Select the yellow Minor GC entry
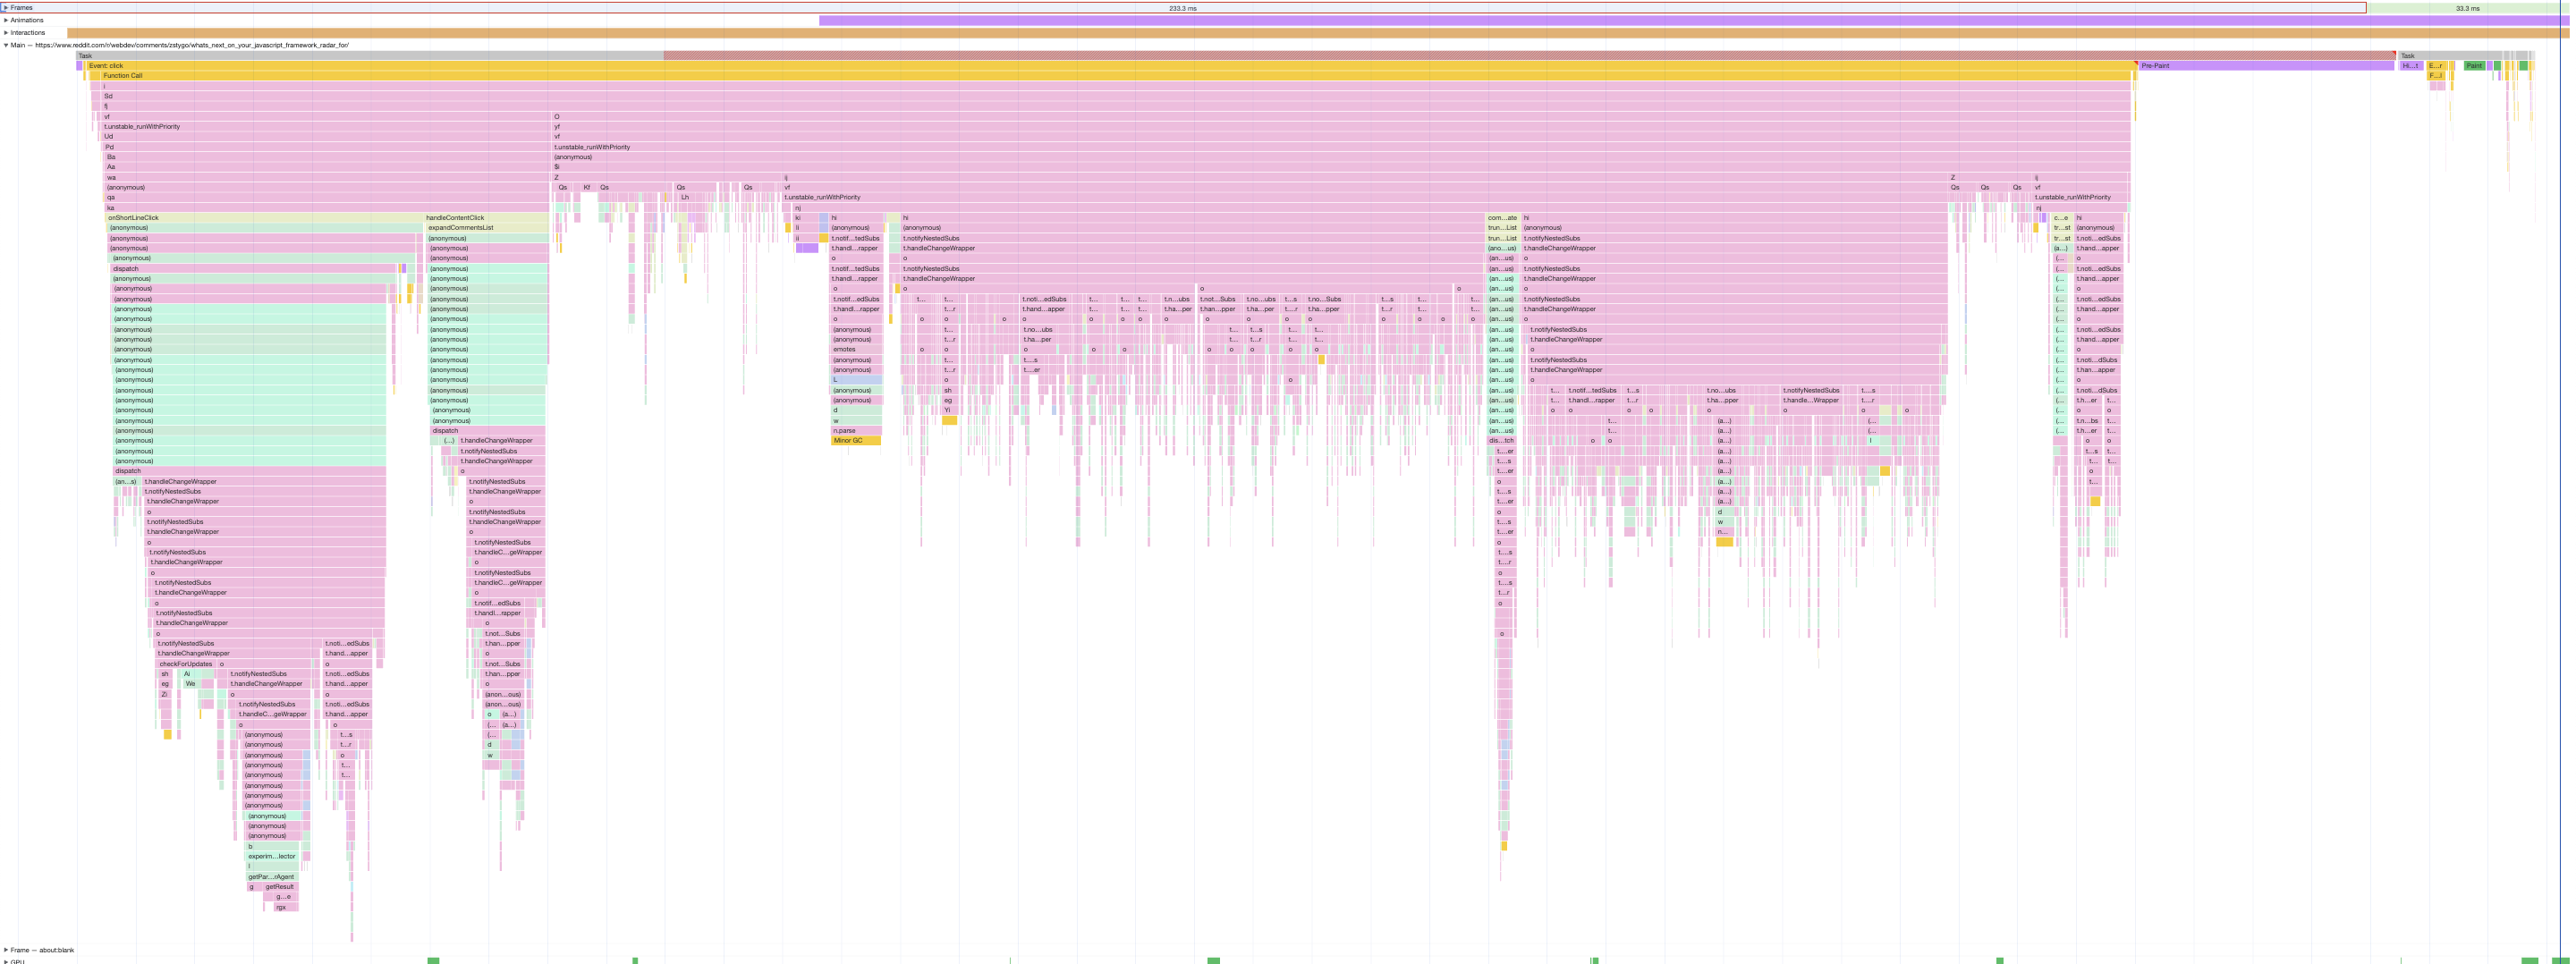The height and width of the screenshot is (964, 2576). tap(855, 441)
